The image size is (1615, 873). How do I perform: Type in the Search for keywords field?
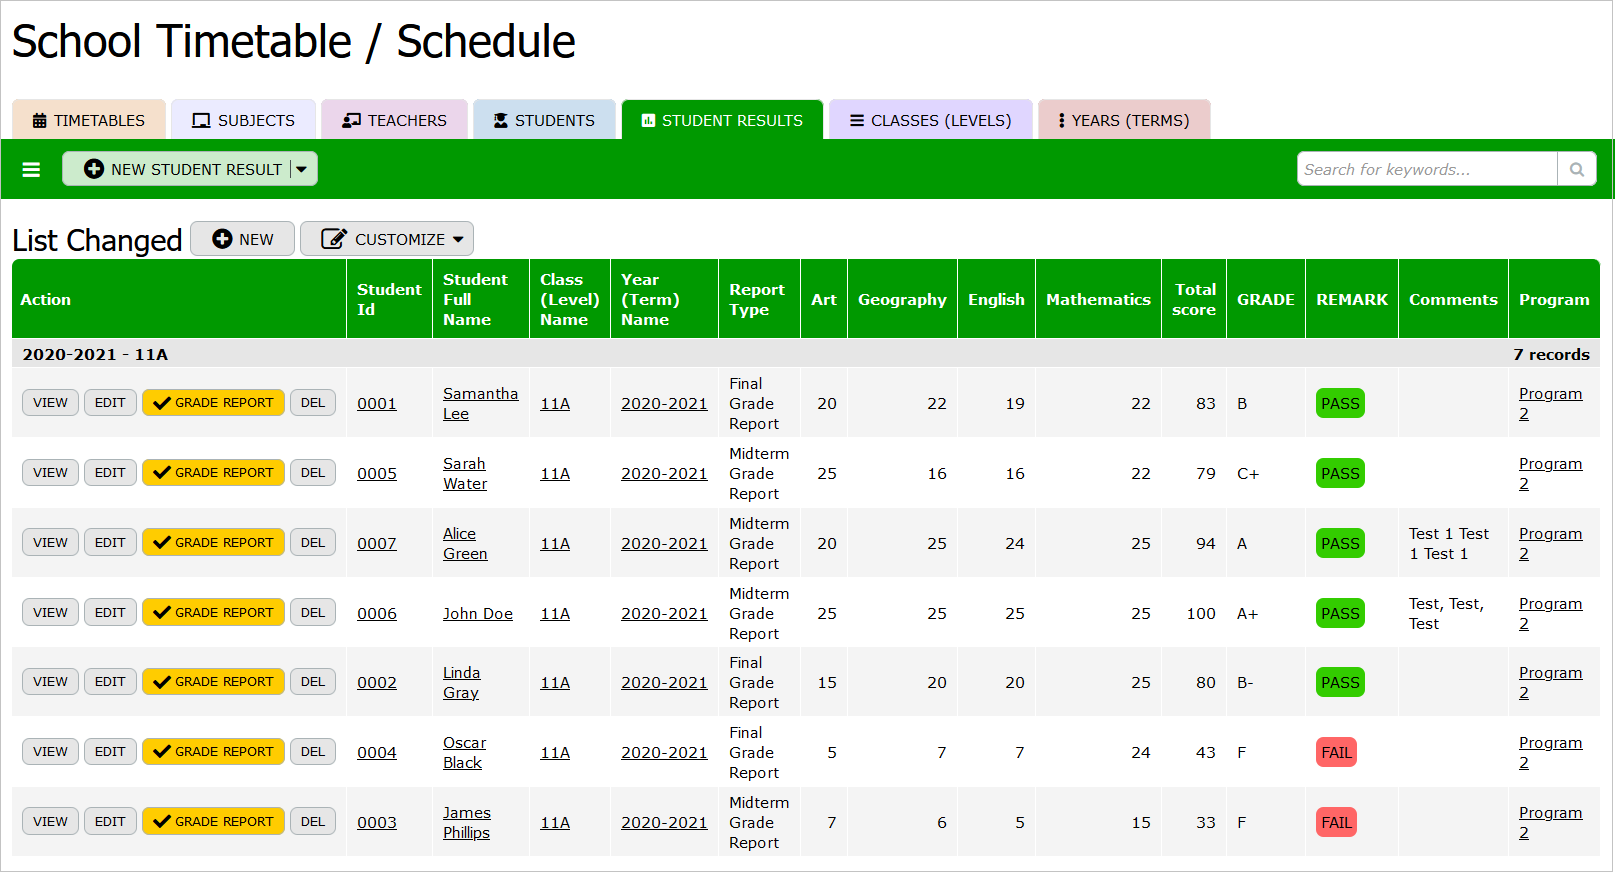(1426, 170)
